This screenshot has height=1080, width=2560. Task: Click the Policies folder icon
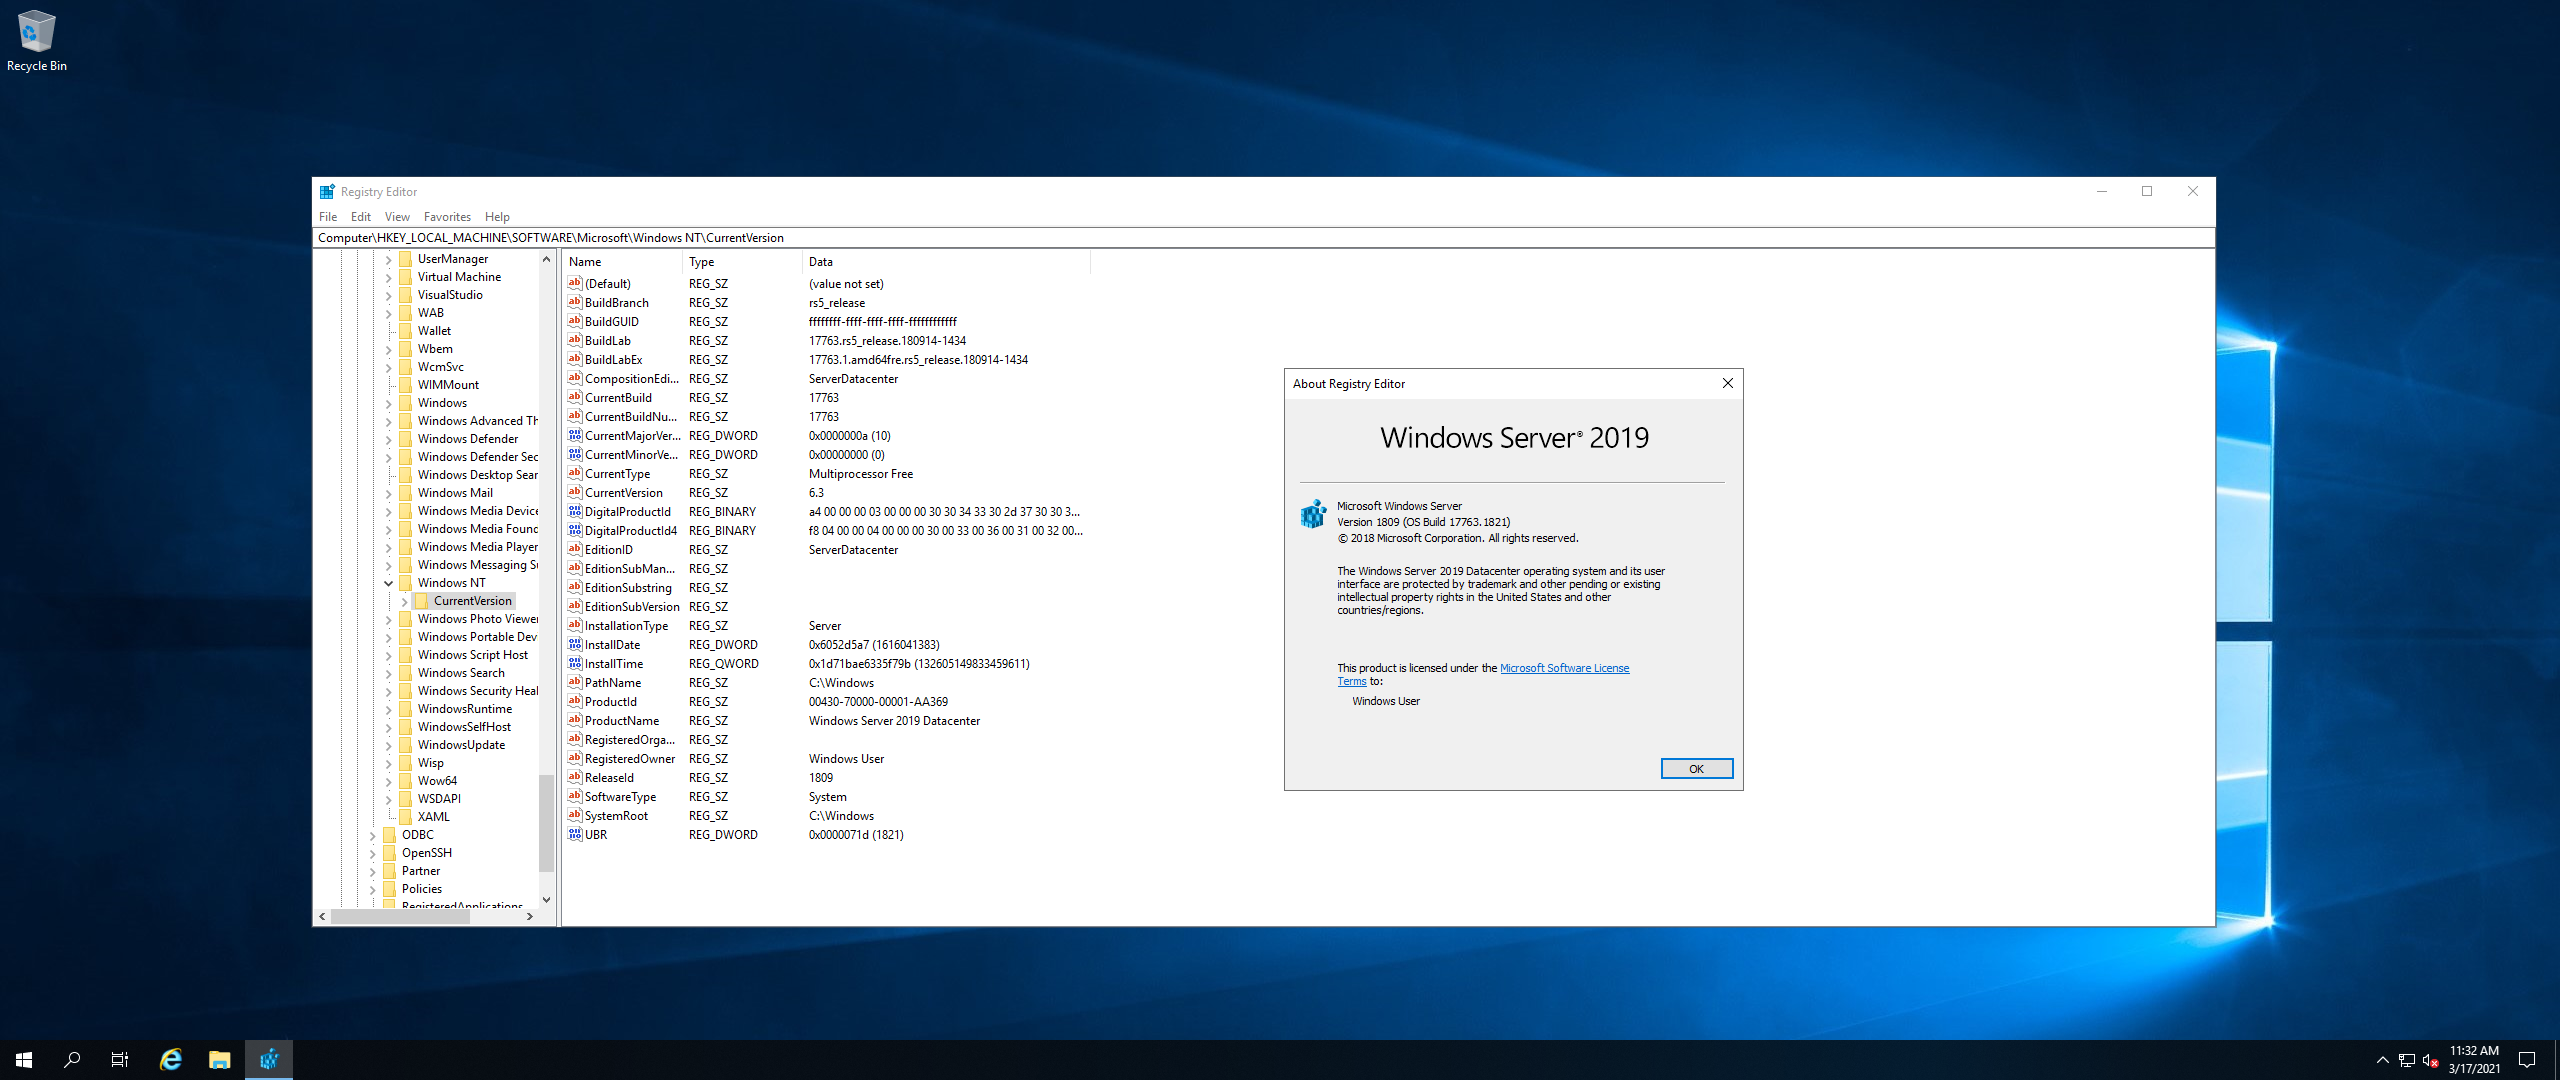coord(390,889)
